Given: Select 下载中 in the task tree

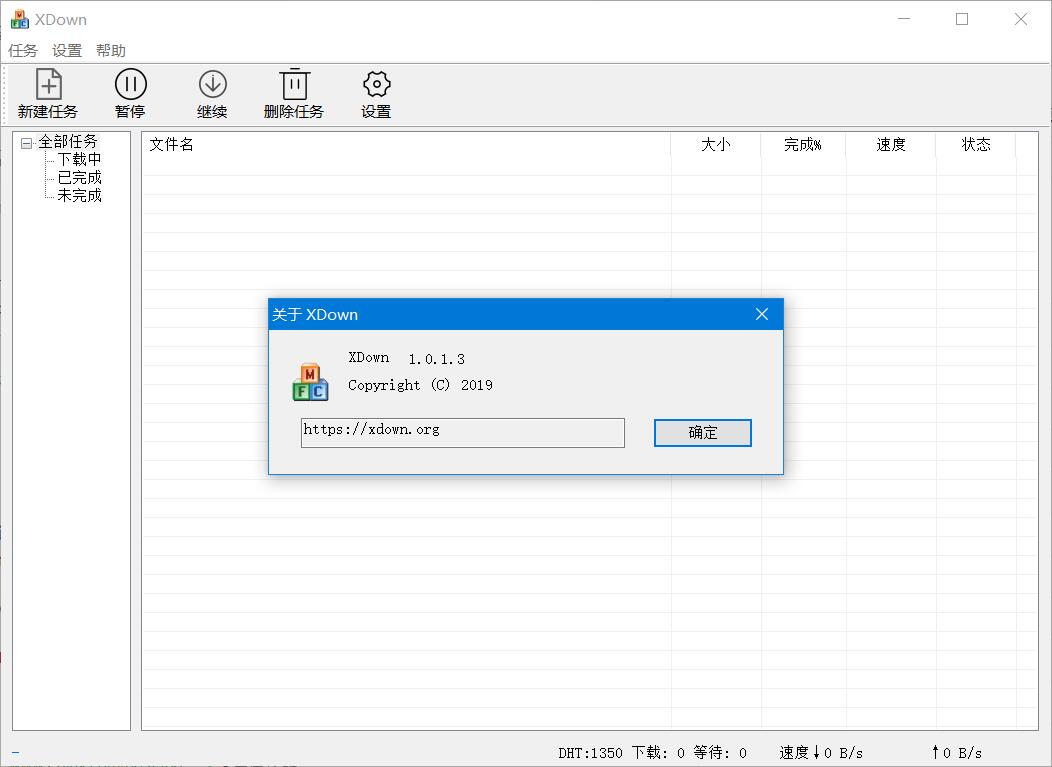Looking at the screenshot, I should click(x=79, y=160).
